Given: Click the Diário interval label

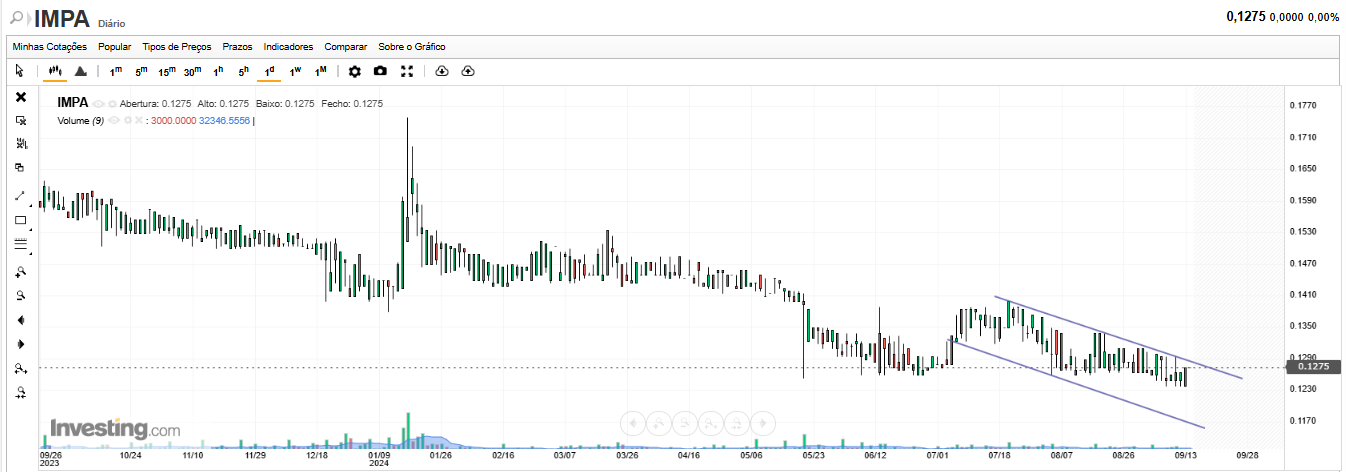Looking at the screenshot, I should tap(112, 22).
